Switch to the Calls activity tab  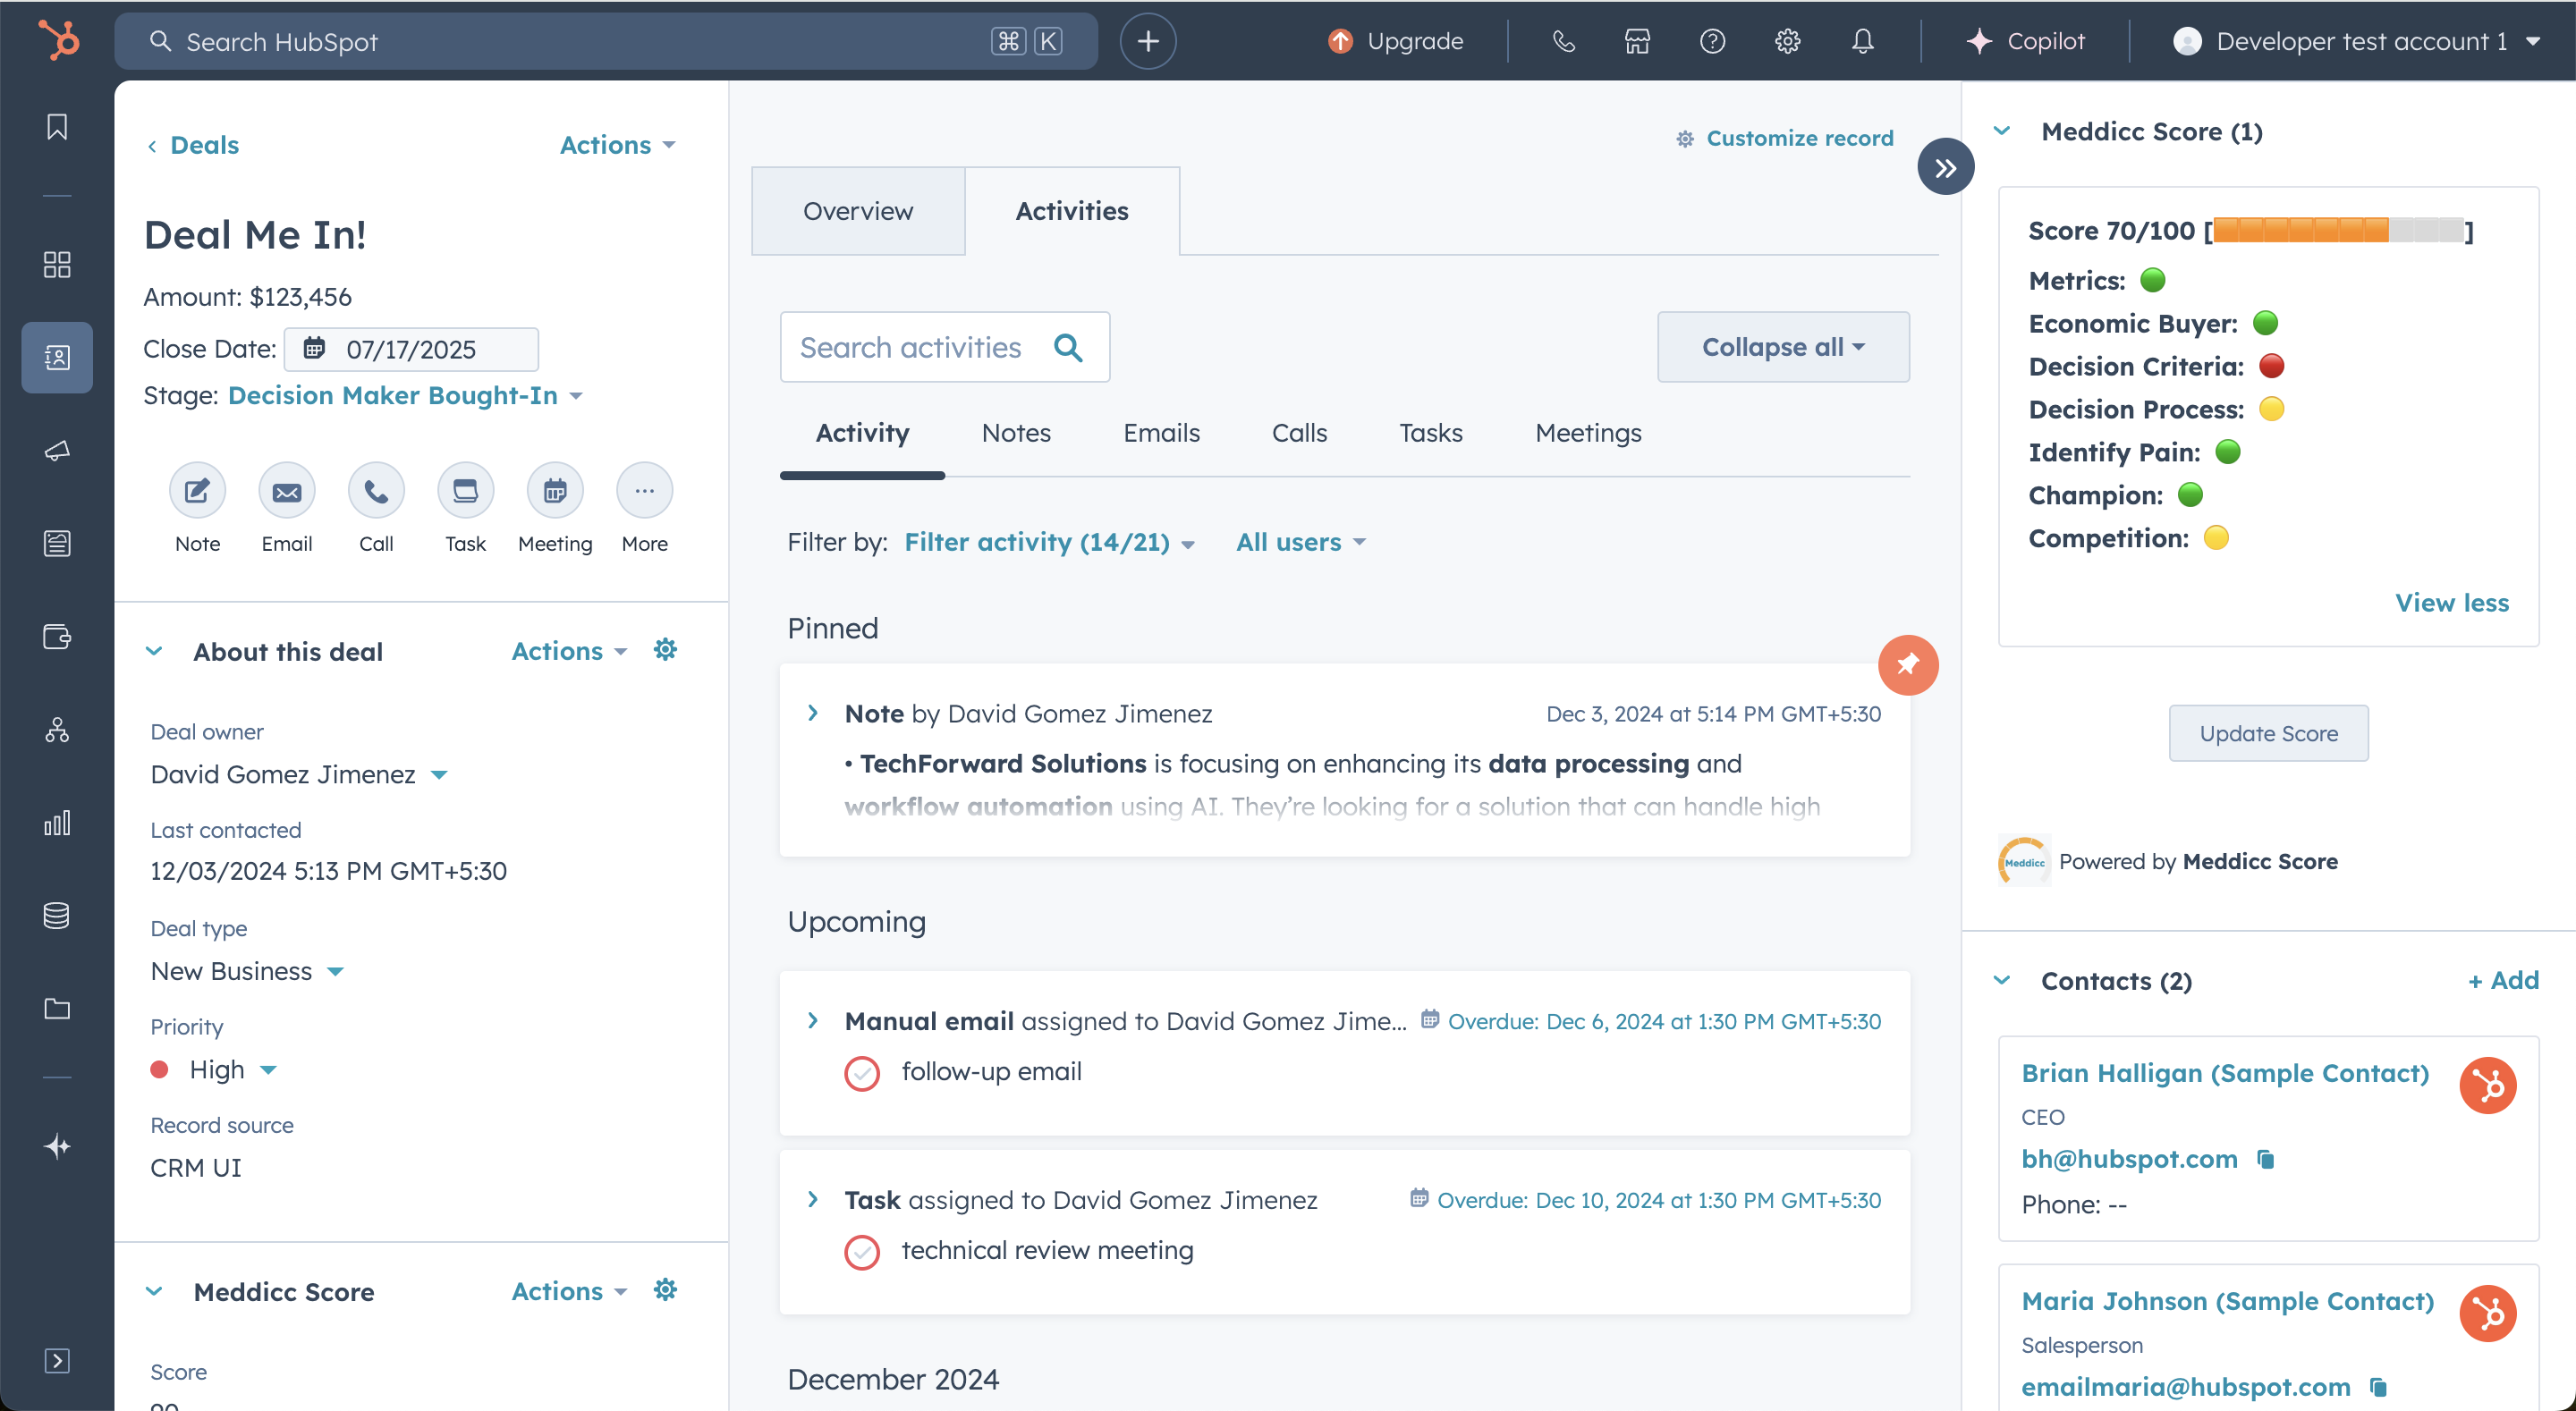coord(1299,433)
